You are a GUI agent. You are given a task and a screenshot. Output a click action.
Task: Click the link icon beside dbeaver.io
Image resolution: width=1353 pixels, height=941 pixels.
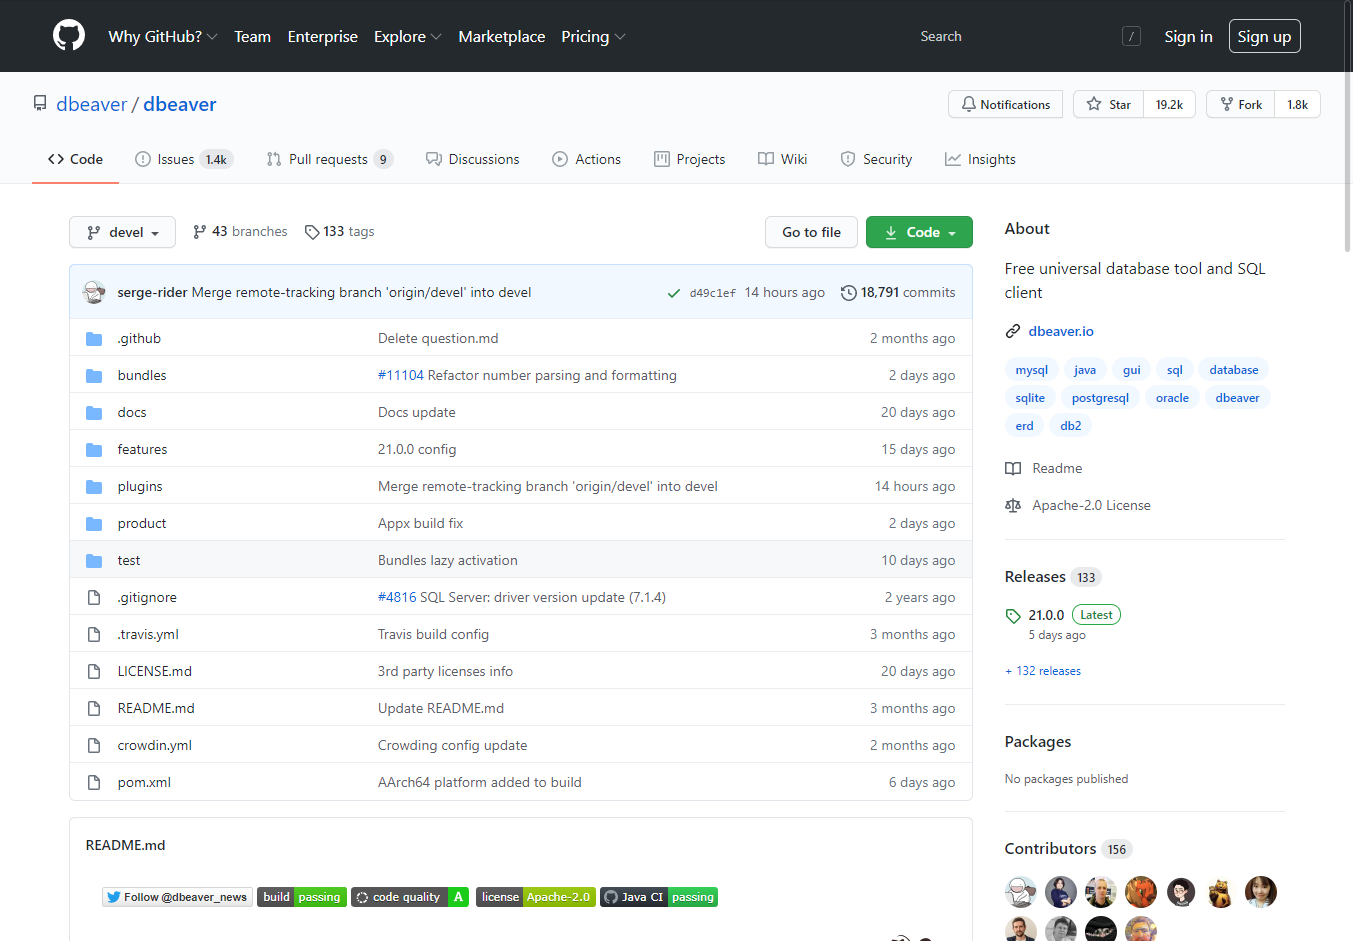tap(1013, 331)
